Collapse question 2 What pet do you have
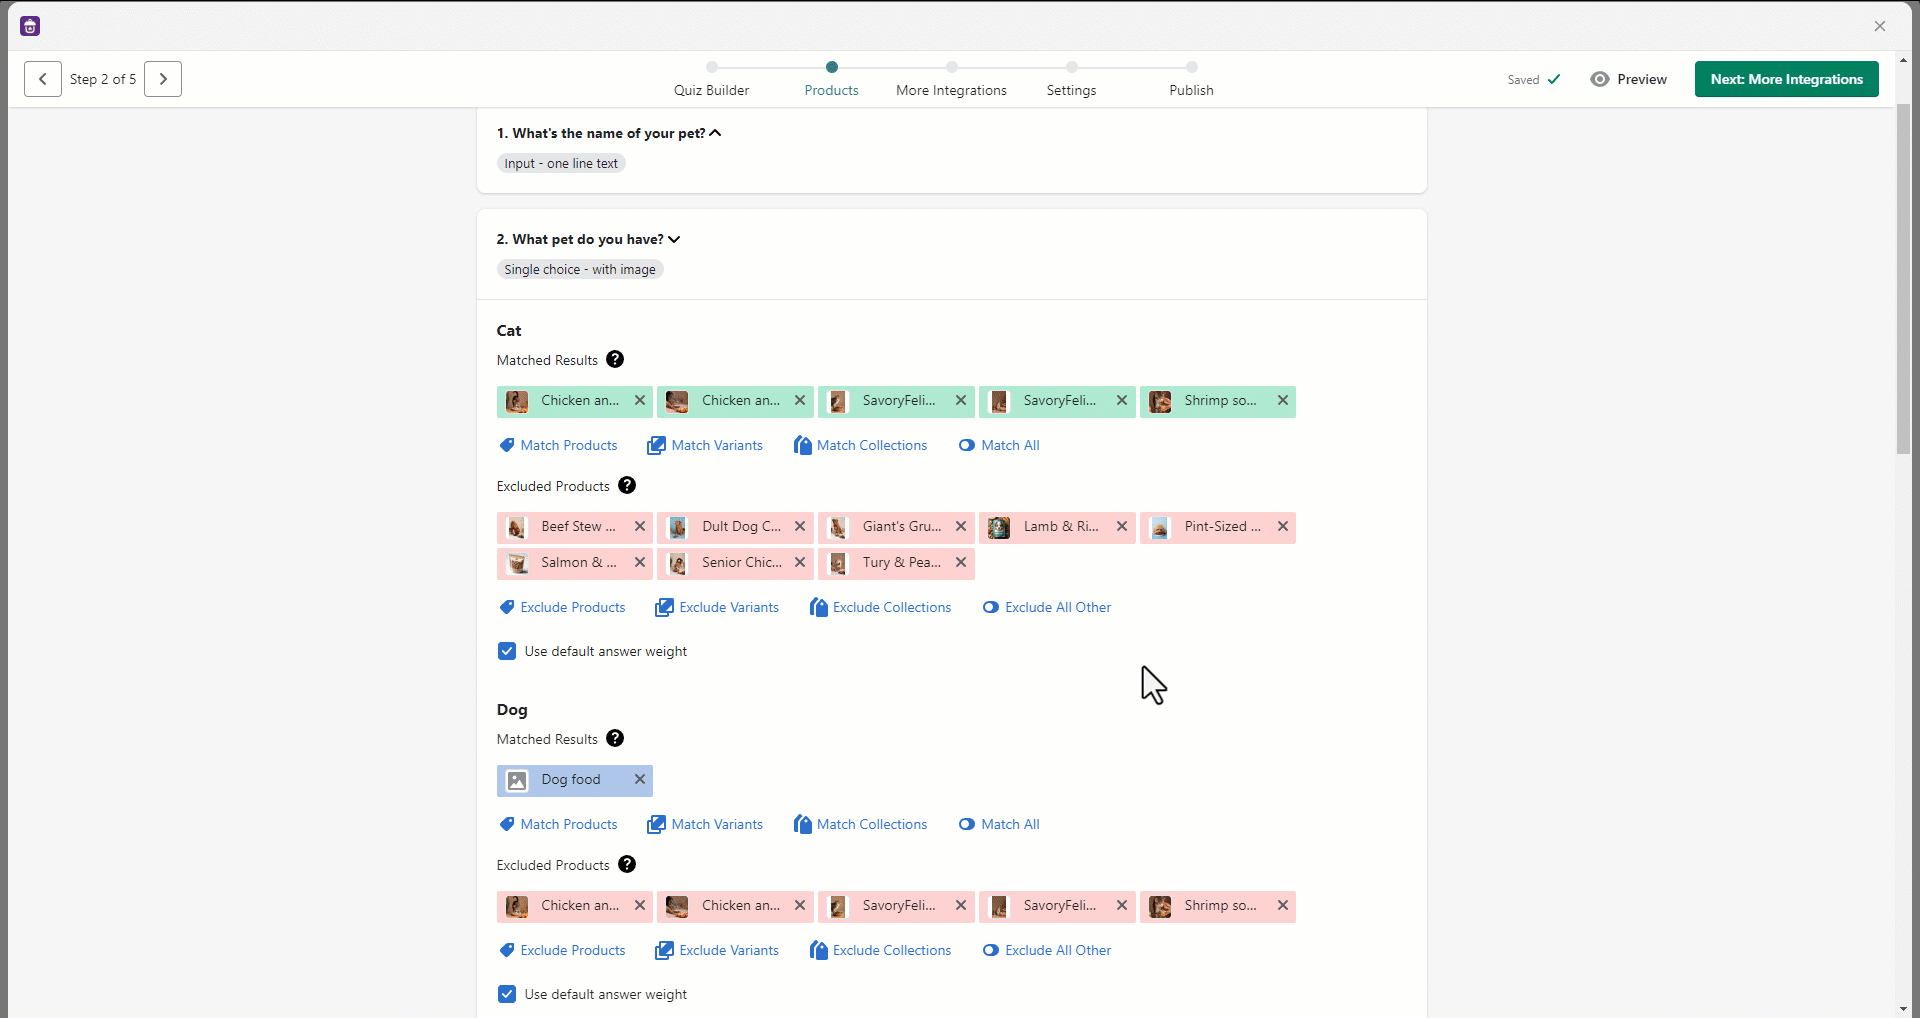Screen dimensions: 1920x1018 [674, 239]
